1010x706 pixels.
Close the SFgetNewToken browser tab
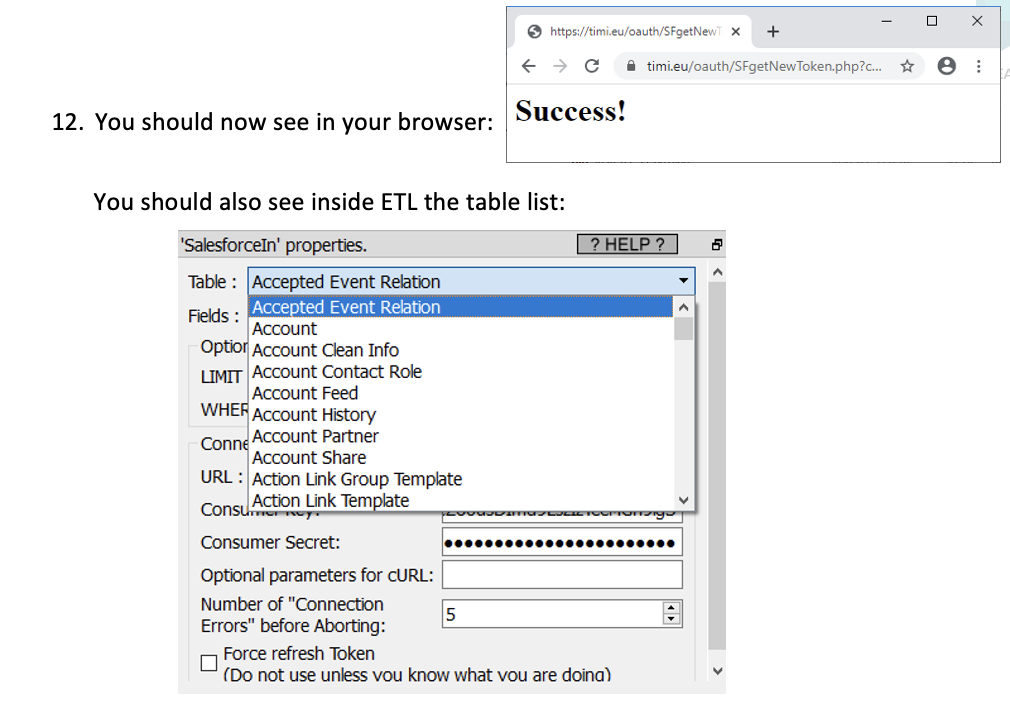pyautogui.click(x=736, y=31)
